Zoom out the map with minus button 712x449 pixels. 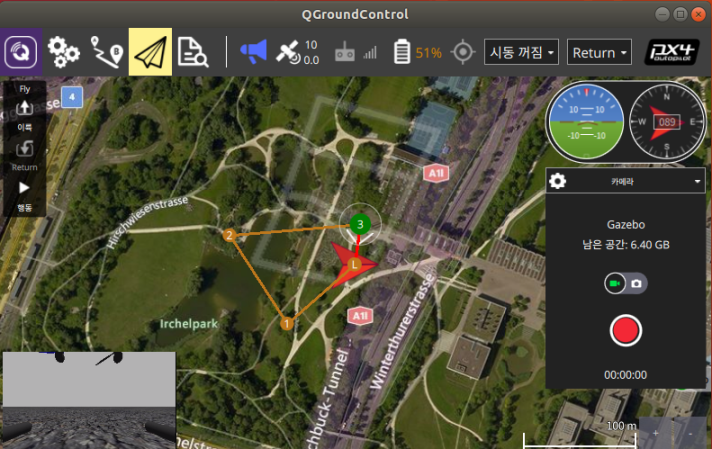pos(690,434)
